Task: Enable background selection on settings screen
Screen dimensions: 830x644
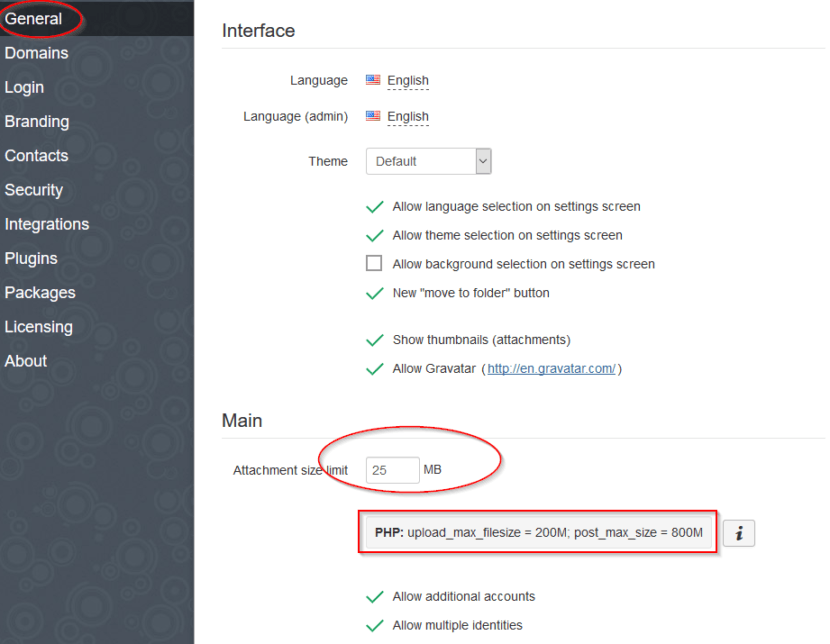Action: [x=374, y=263]
